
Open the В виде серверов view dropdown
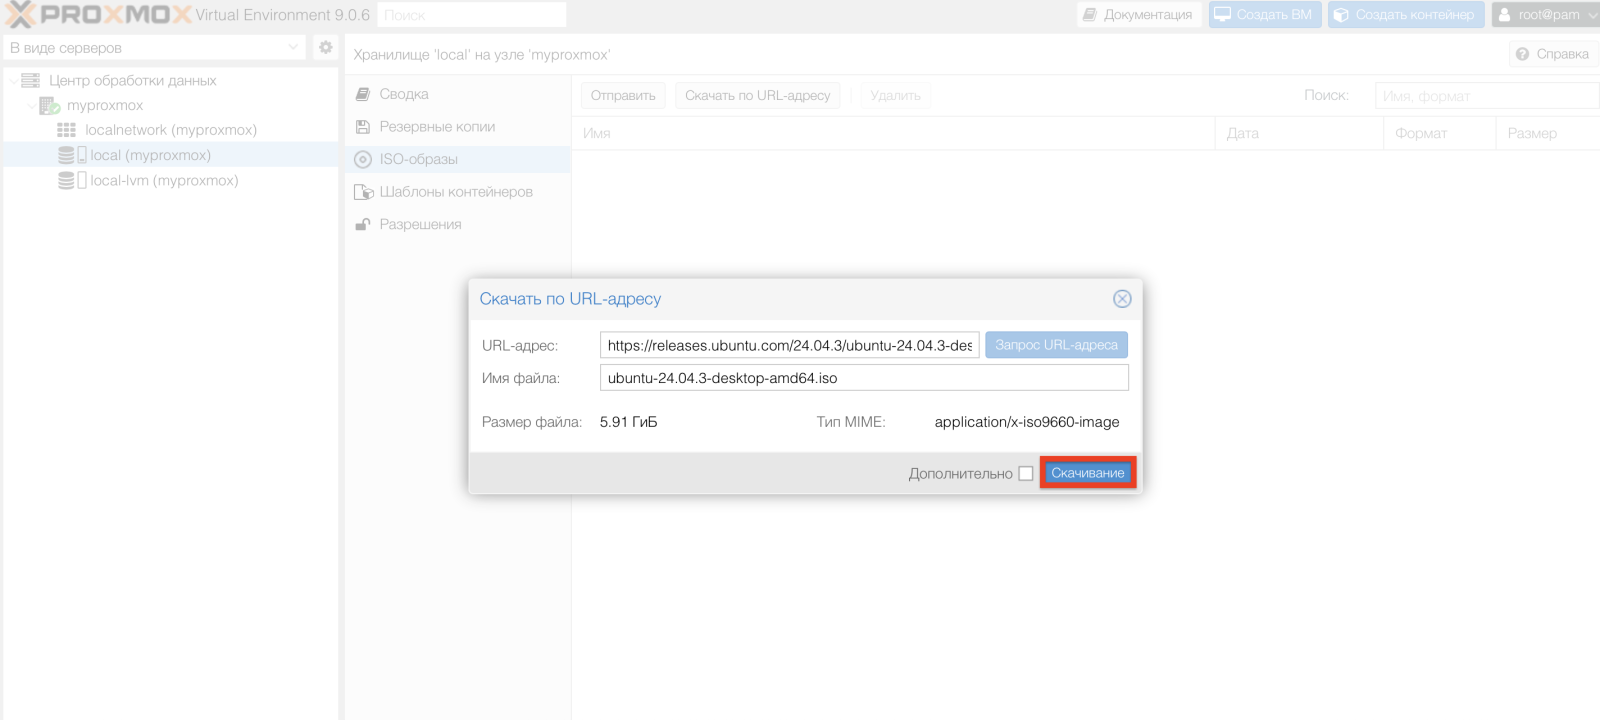(x=293, y=47)
